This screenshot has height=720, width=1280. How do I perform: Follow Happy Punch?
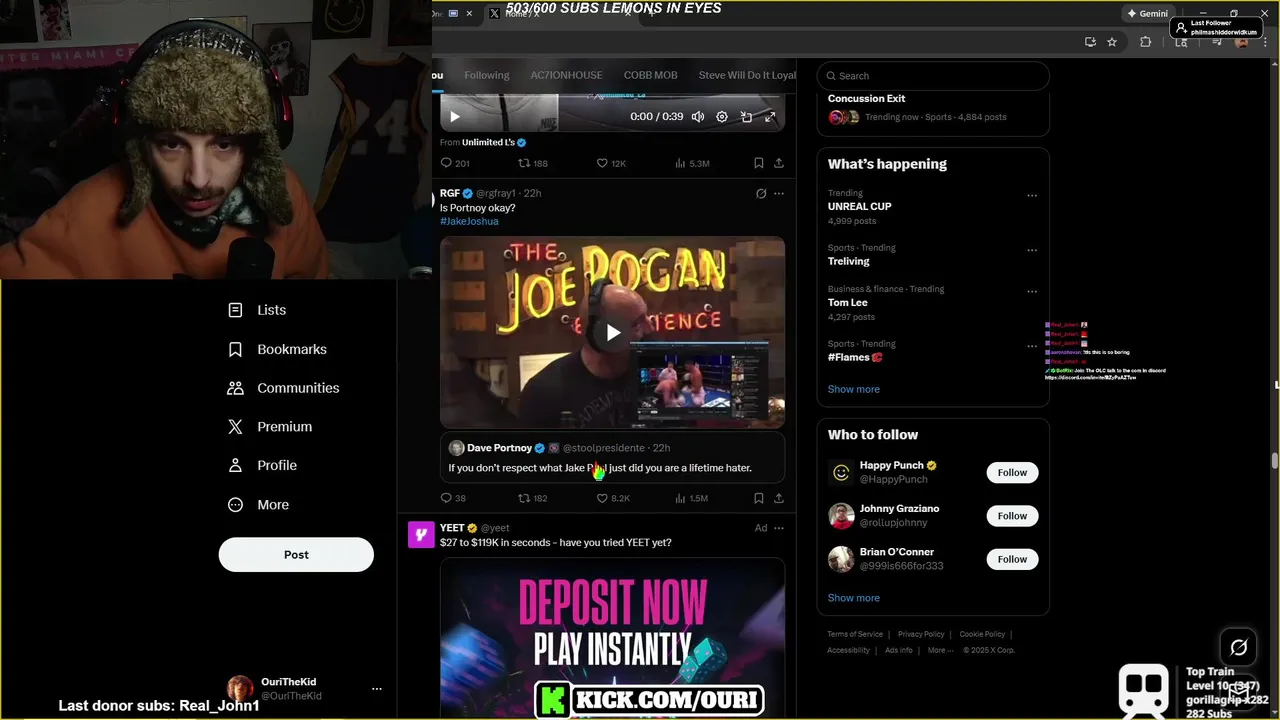pyautogui.click(x=1012, y=473)
